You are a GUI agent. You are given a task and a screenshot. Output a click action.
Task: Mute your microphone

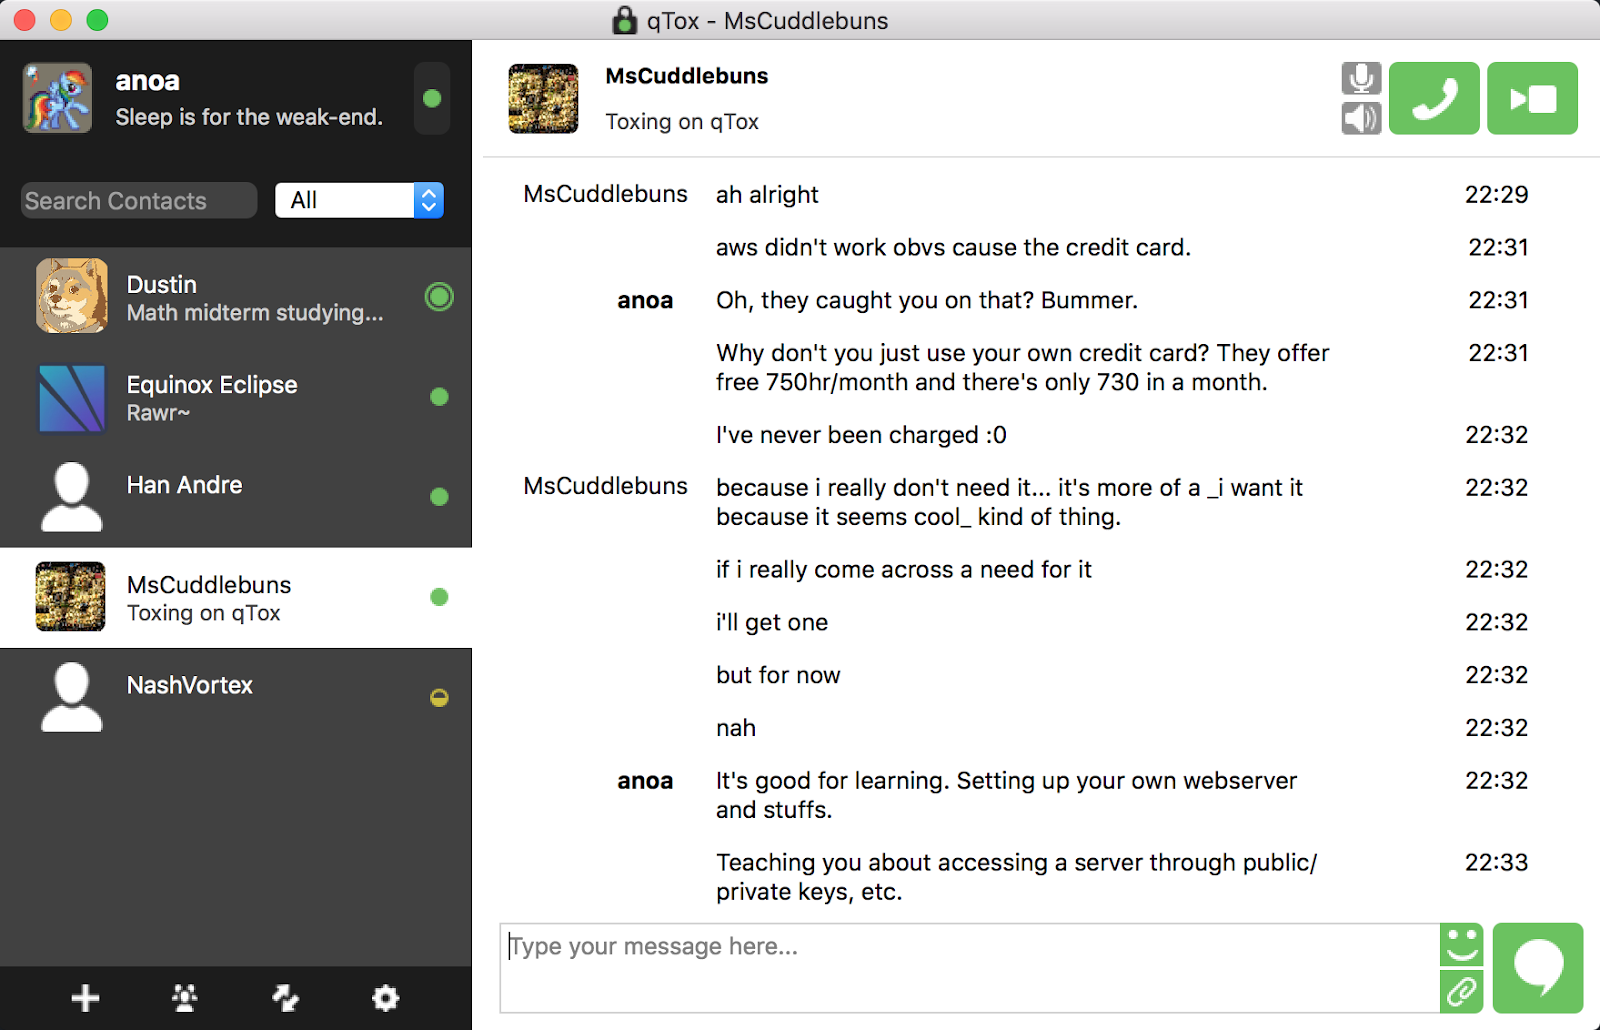(x=1360, y=76)
